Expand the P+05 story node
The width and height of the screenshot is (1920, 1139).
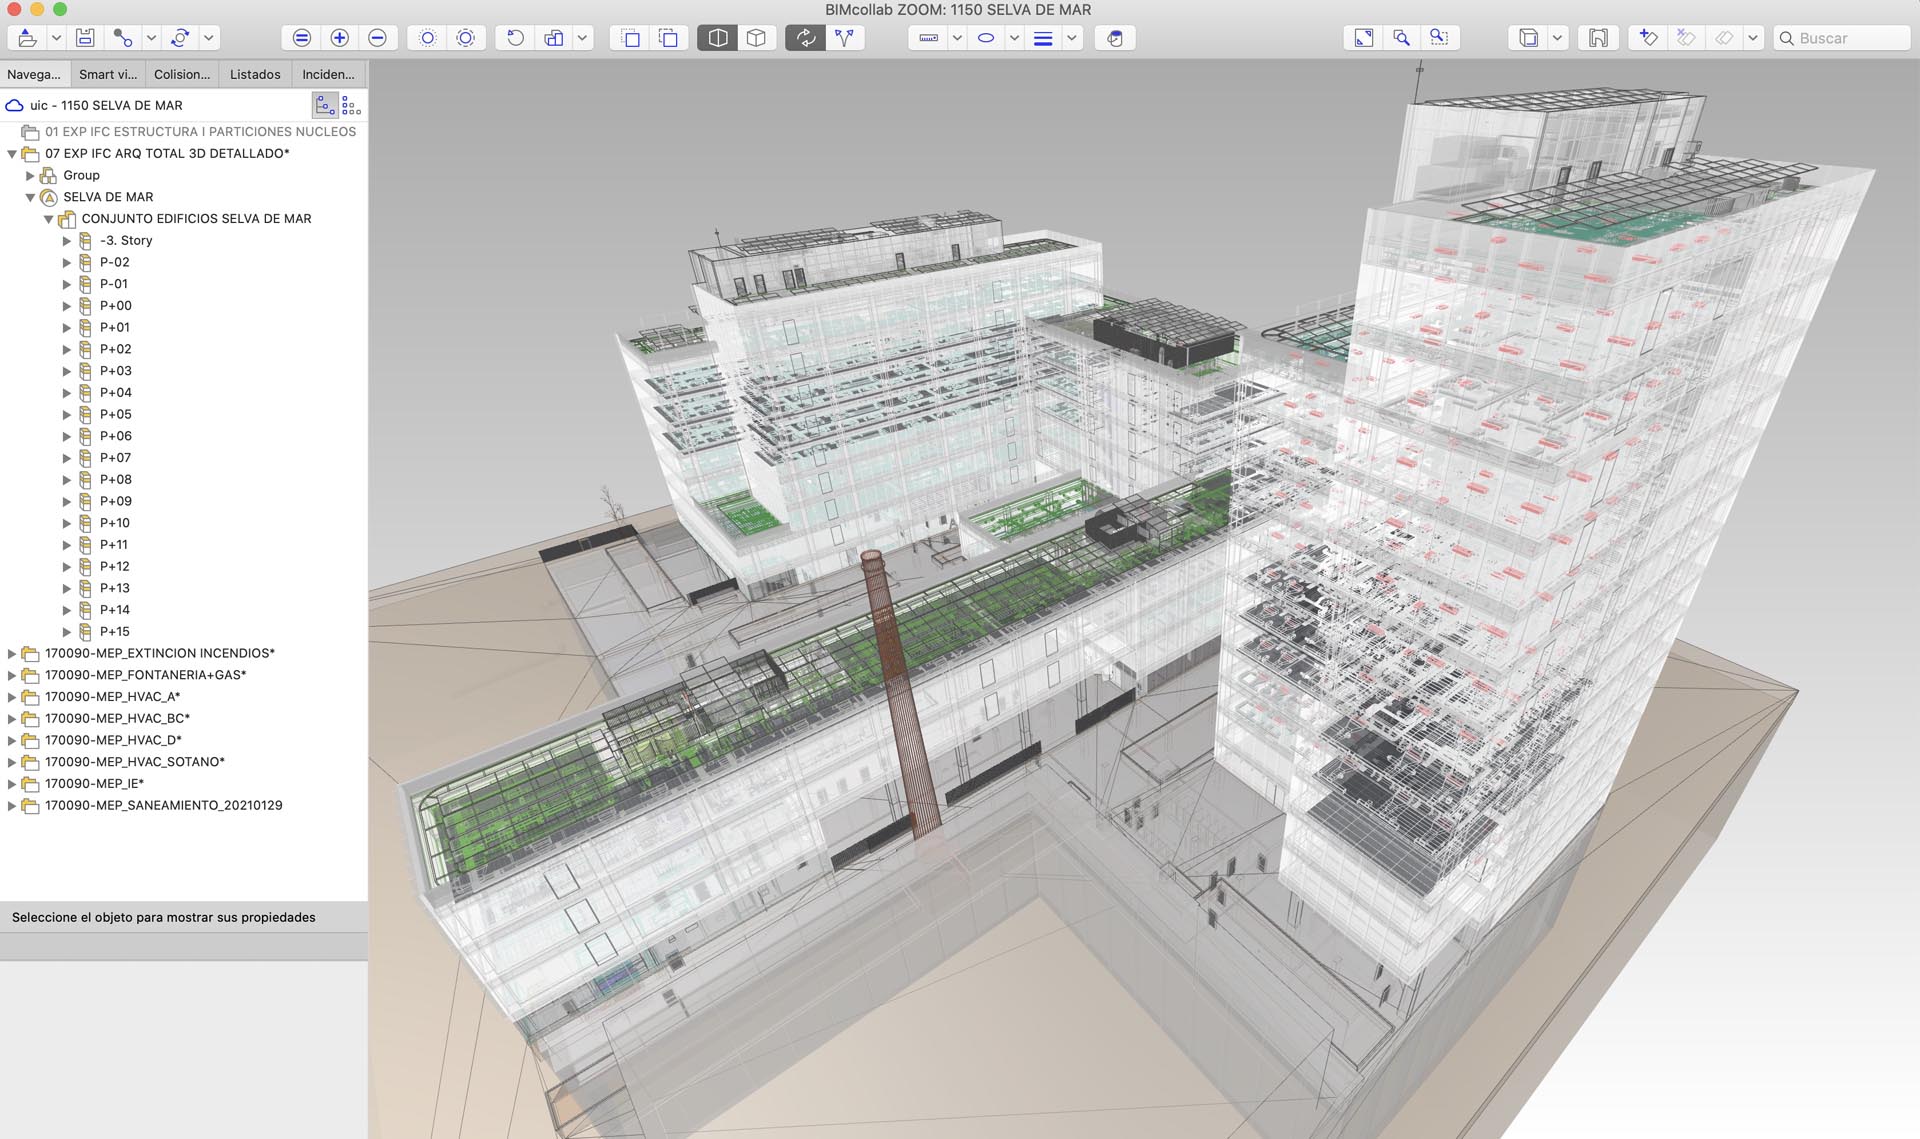tap(67, 415)
